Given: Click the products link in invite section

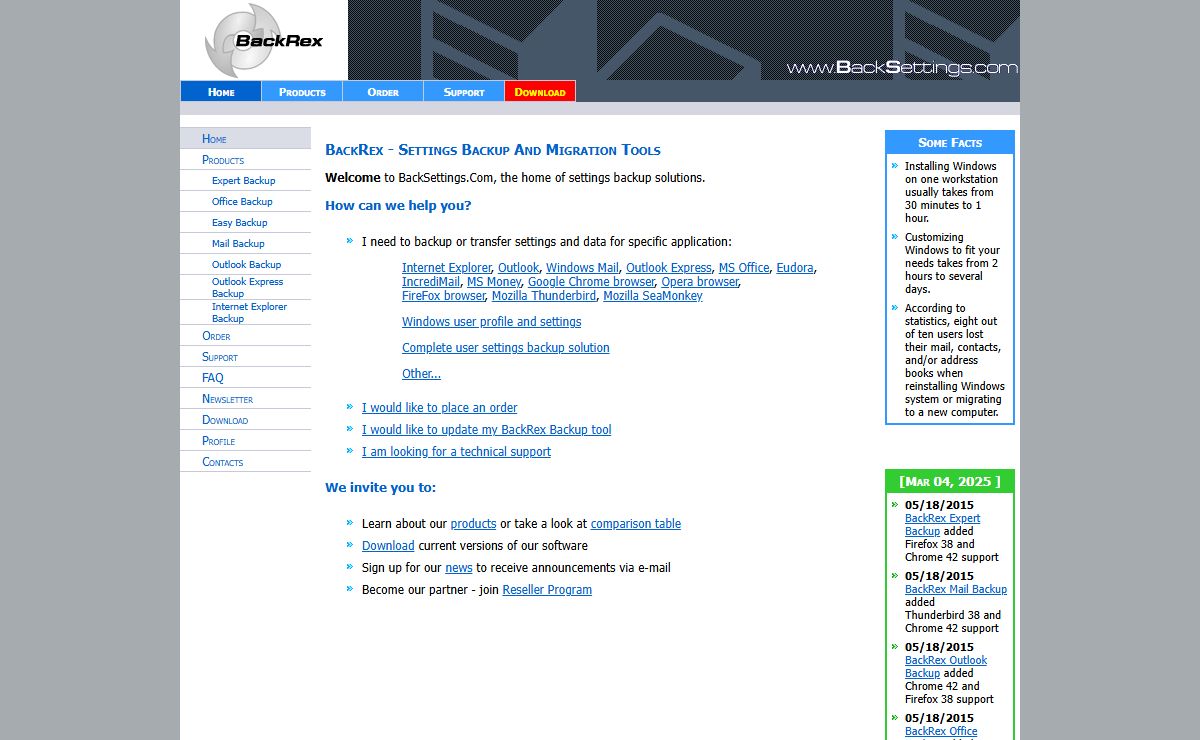Looking at the screenshot, I should (473, 523).
